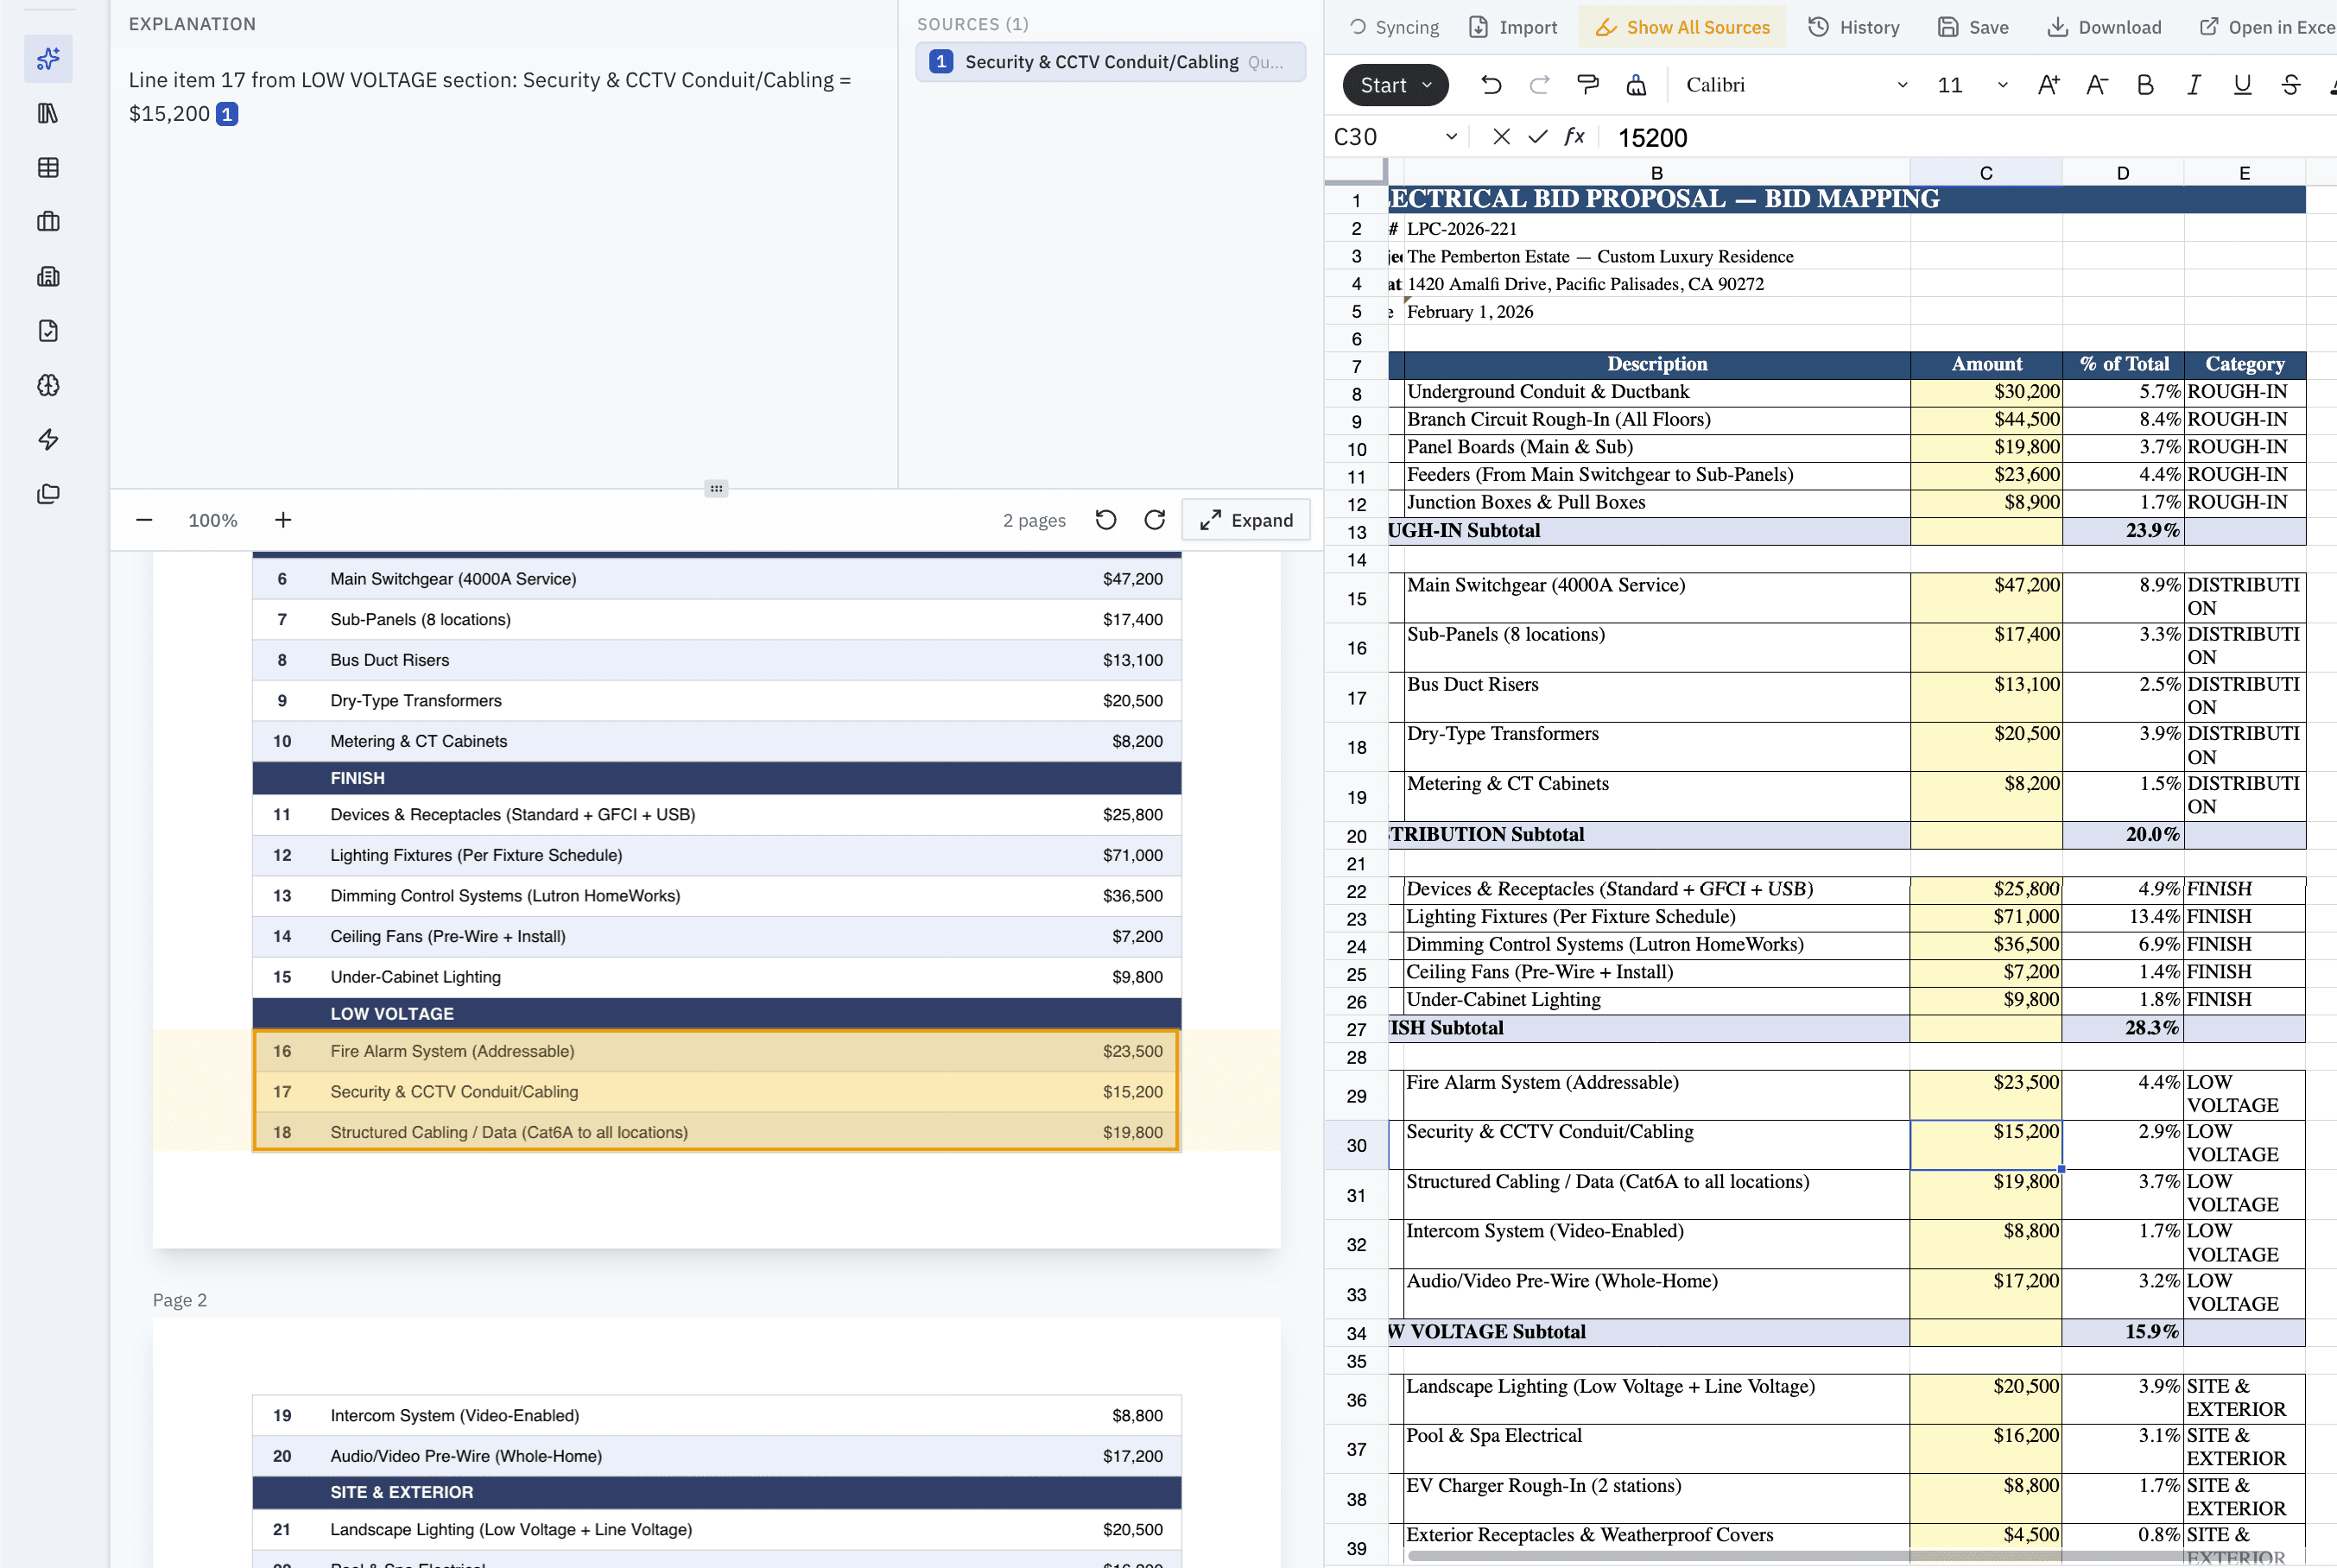Cancel formula entry with X icon
This screenshot has height=1568, width=2337.
(x=1501, y=137)
